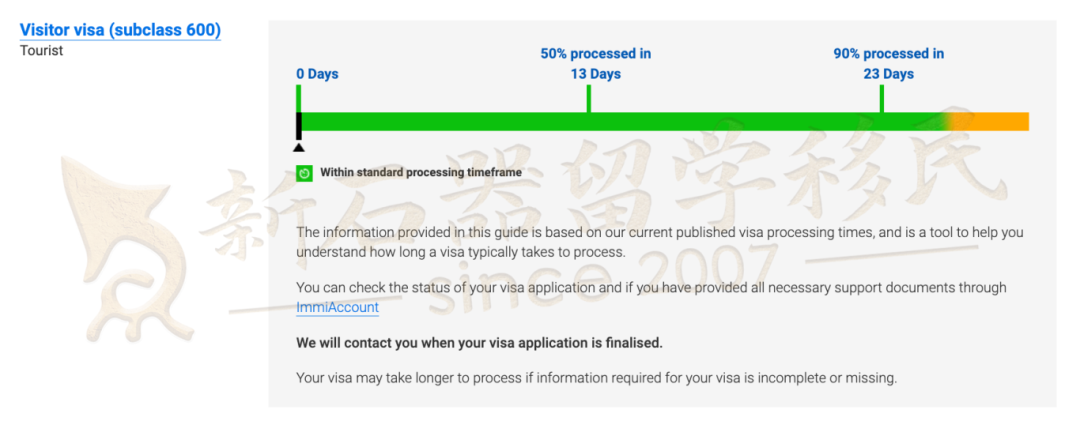
Task: Open the Visitor visa (subclass 600) link
Action: (120, 30)
